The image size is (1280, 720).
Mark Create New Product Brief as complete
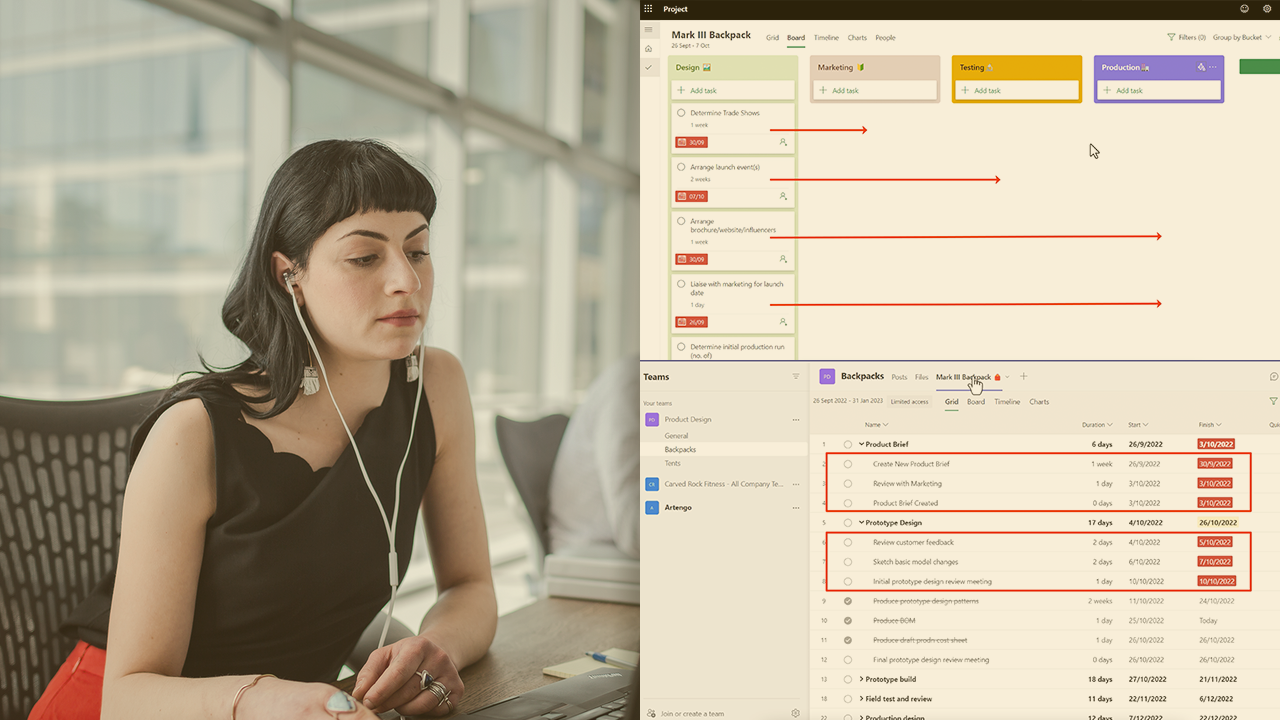pyautogui.click(x=848, y=464)
